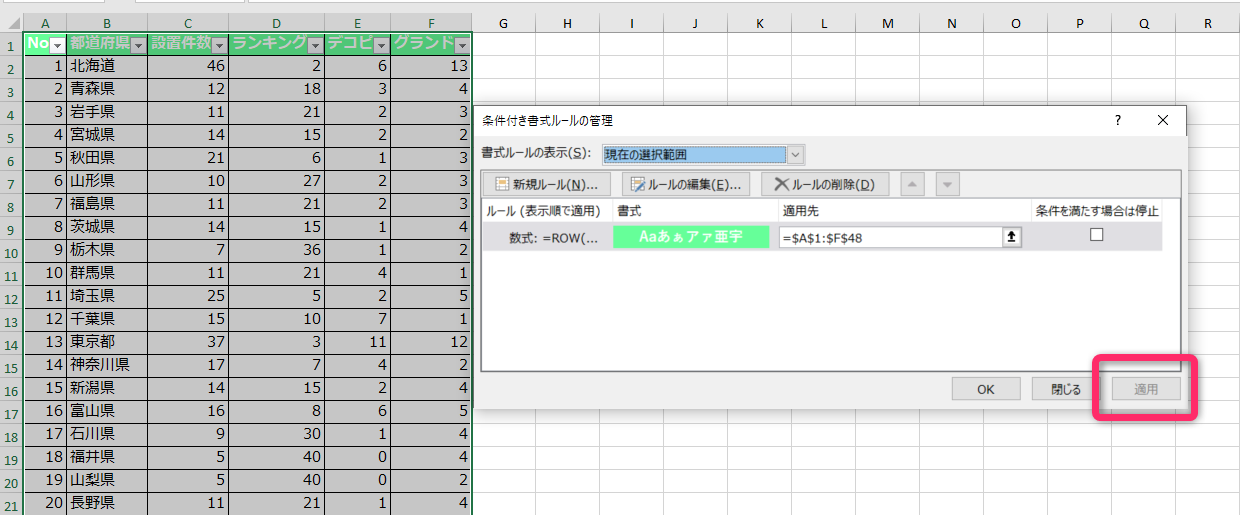This screenshot has height=515, width=1240.
Task: Click the 新規ルール (New Rule) button
Action: click(546, 184)
